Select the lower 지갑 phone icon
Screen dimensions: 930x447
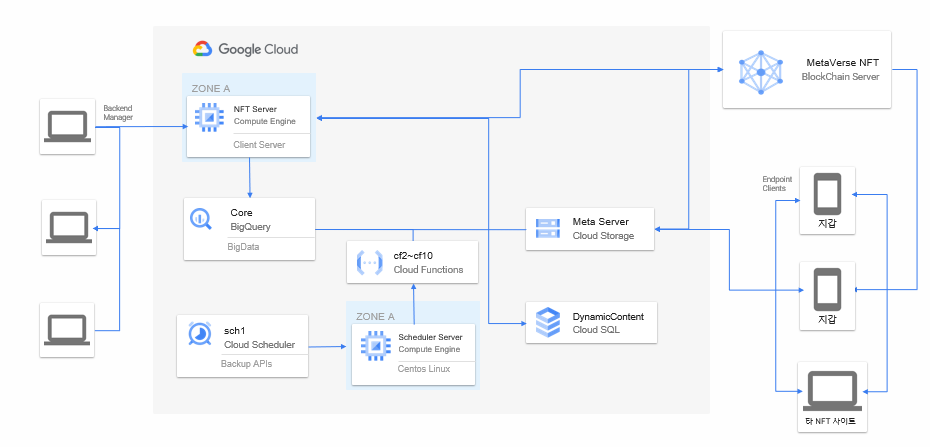point(827,289)
